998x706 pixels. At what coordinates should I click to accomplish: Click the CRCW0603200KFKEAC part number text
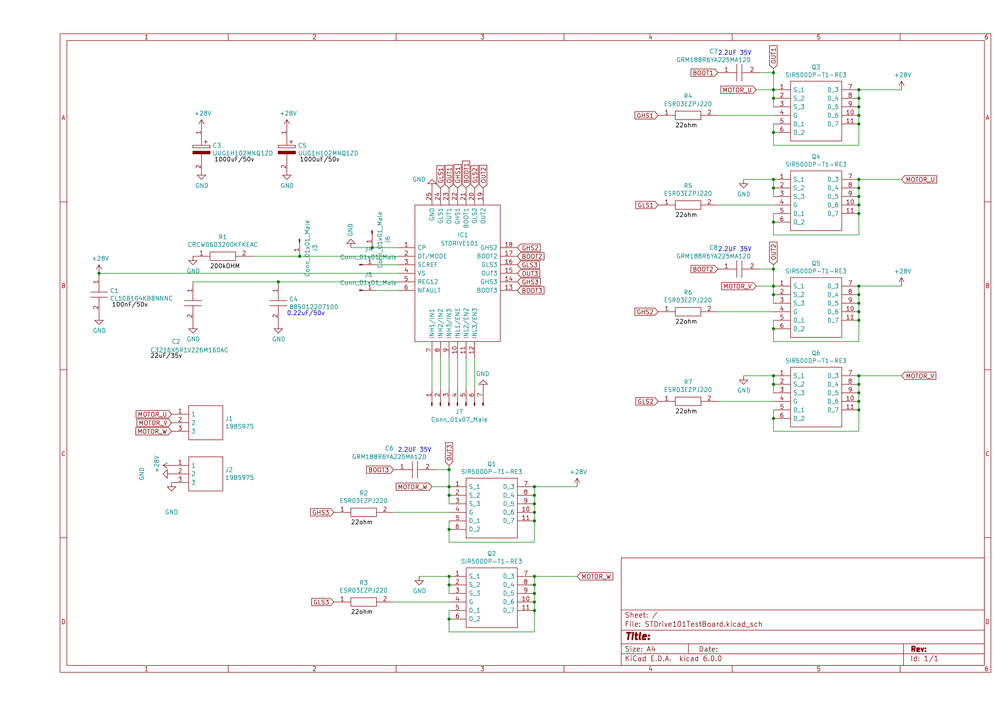click(222, 244)
